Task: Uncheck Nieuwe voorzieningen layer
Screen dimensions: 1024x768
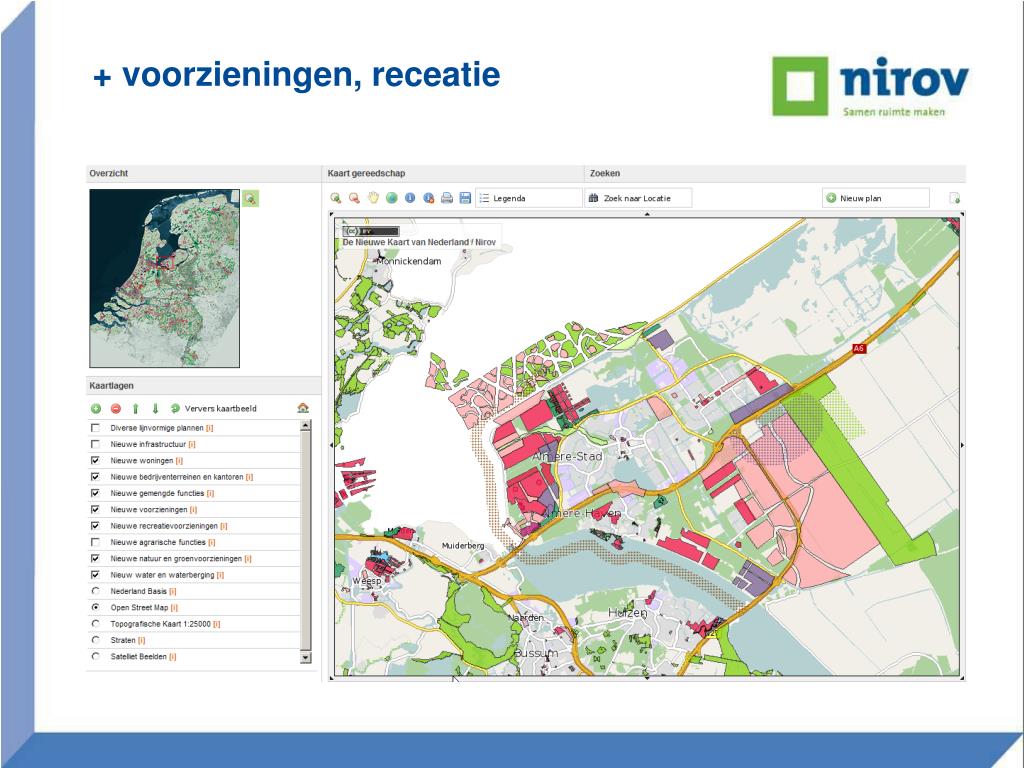Action: (x=95, y=509)
